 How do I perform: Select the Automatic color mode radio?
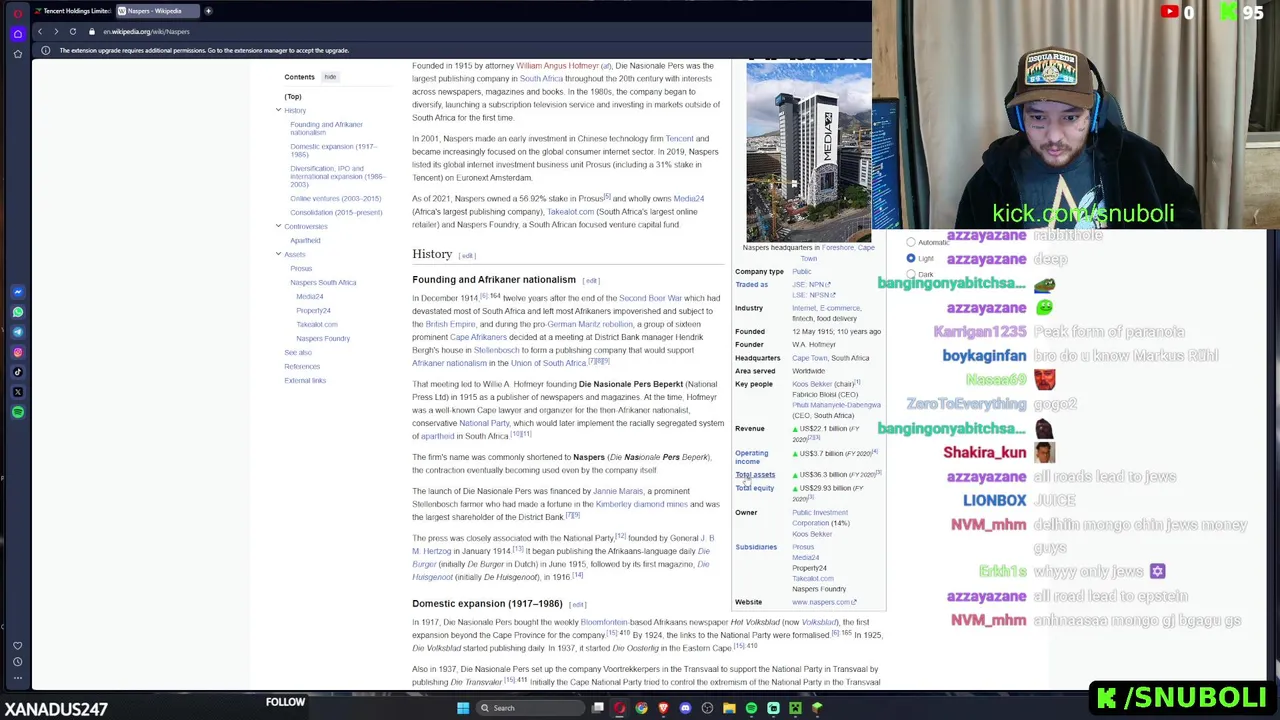(911, 242)
